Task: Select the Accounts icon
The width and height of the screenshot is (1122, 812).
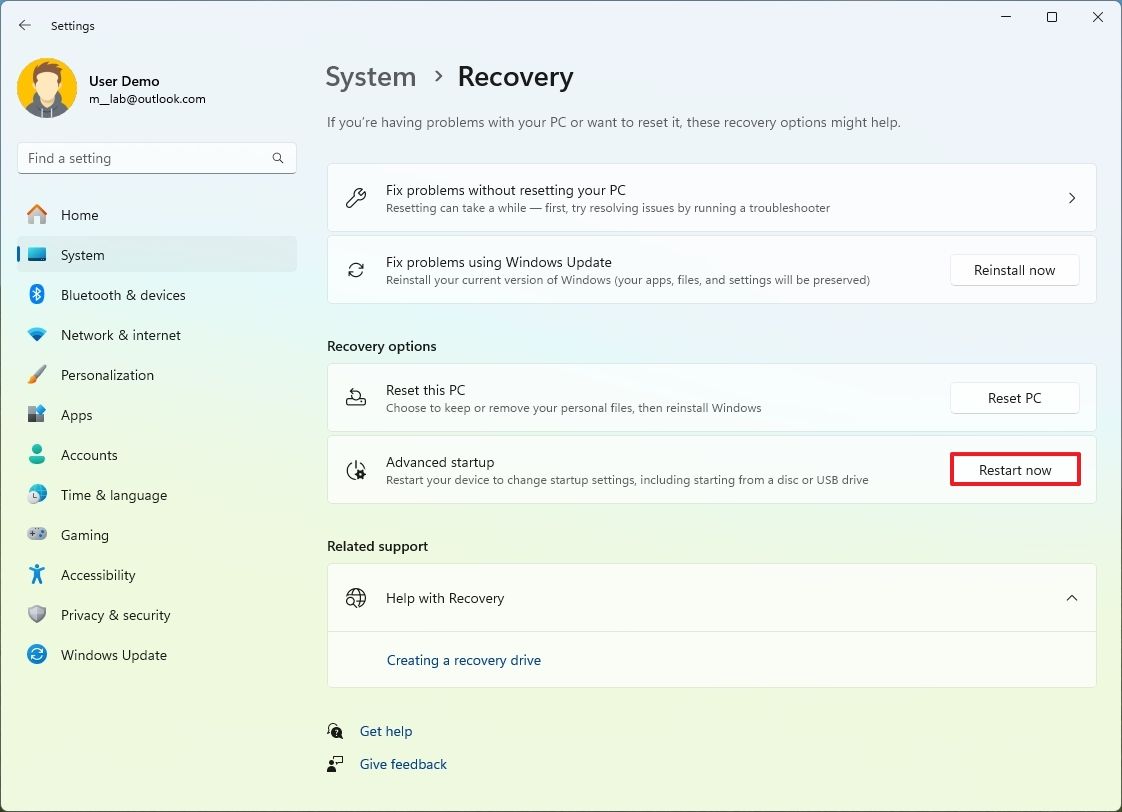Action: 37,454
